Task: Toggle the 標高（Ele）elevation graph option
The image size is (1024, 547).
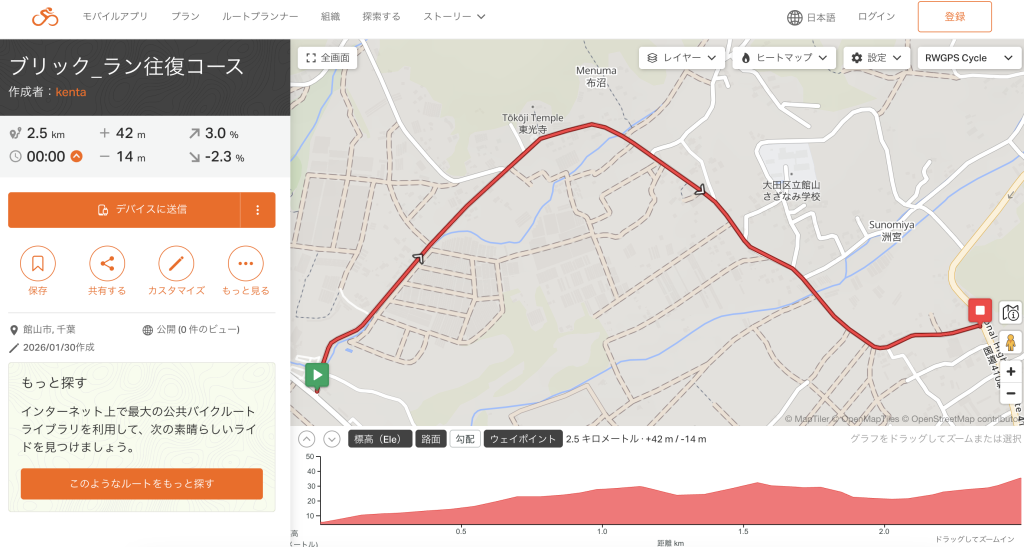Action: pyautogui.click(x=379, y=439)
